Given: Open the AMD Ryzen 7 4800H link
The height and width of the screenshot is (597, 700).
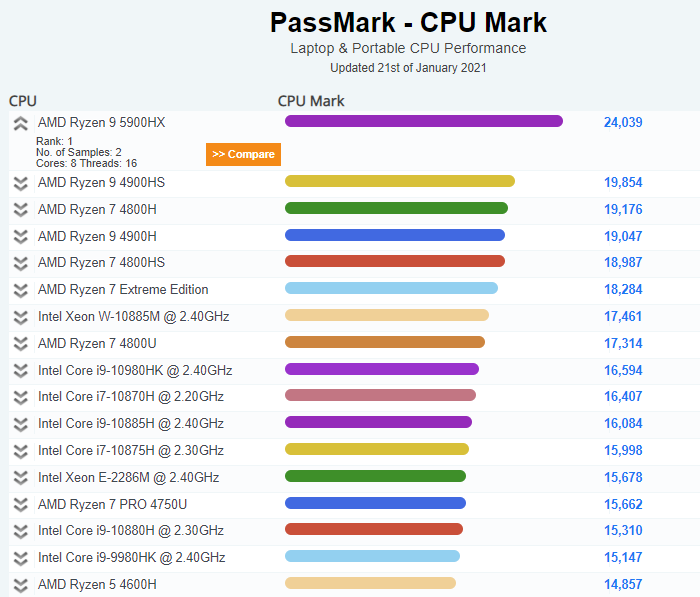Looking at the screenshot, I should click(97, 209).
